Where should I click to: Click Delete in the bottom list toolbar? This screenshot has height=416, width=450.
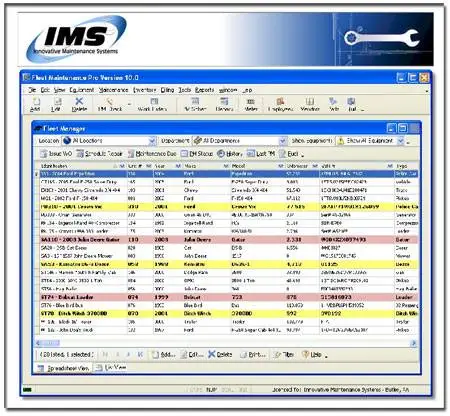(x=220, y=355)
